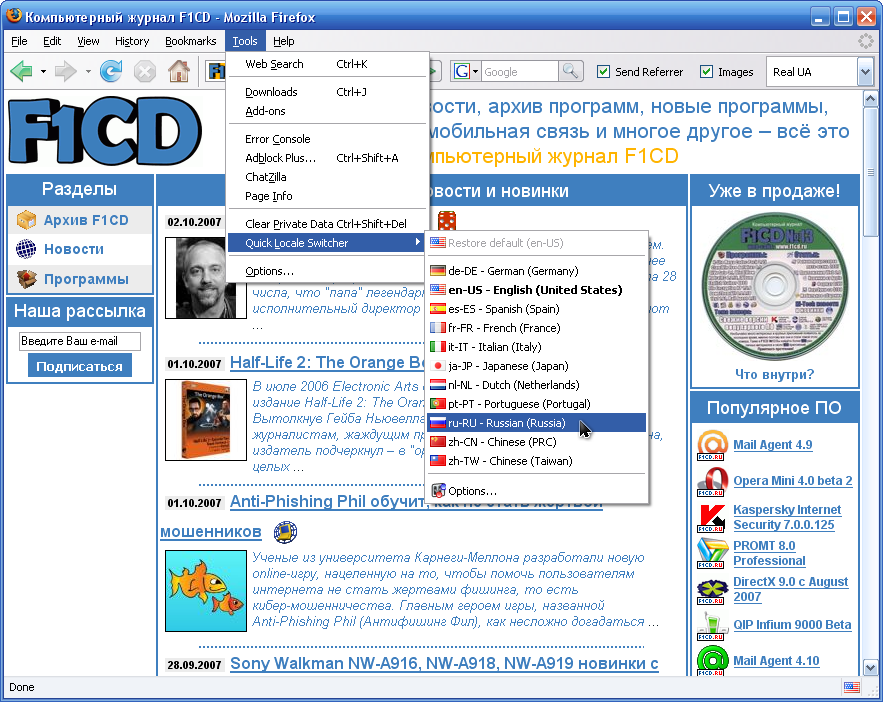This screenshot has height=702, width=883.
Task: Click the Введите Ваш e-mail field
Action: (x=79, y=341)
